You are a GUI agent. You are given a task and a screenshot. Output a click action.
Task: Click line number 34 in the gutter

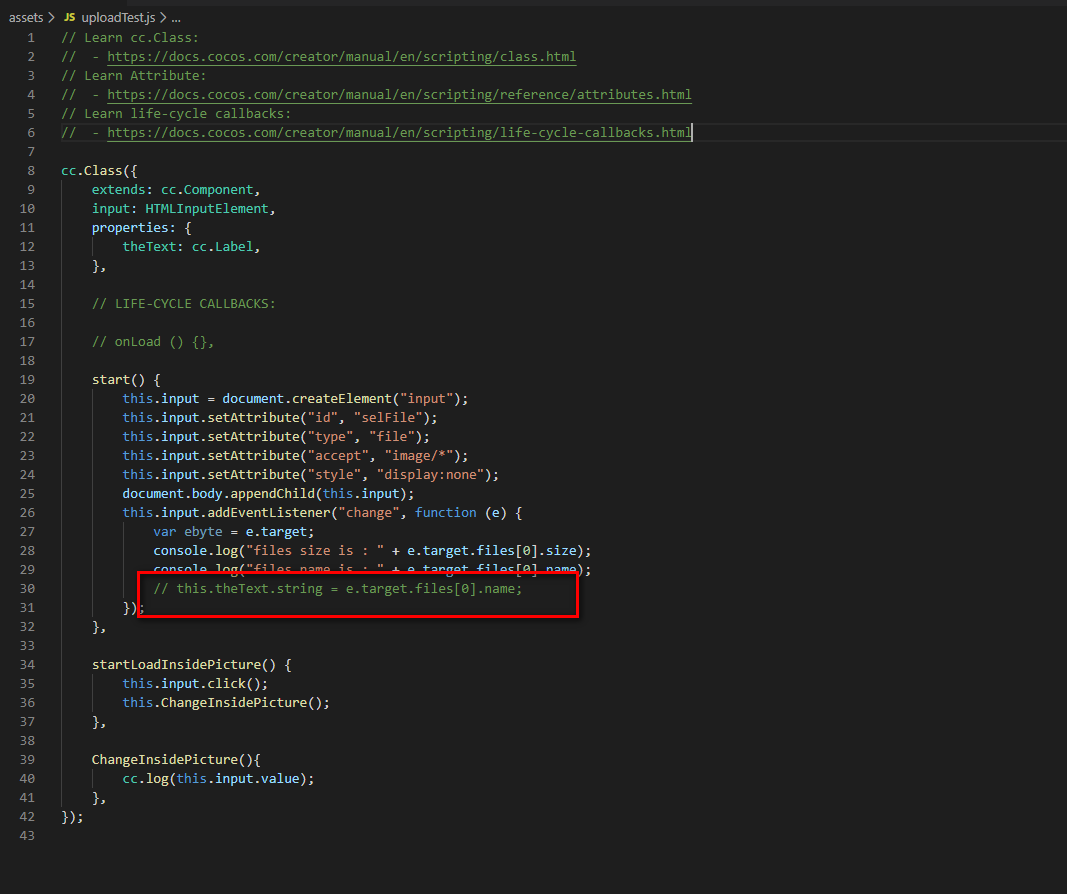coord(27,665)
